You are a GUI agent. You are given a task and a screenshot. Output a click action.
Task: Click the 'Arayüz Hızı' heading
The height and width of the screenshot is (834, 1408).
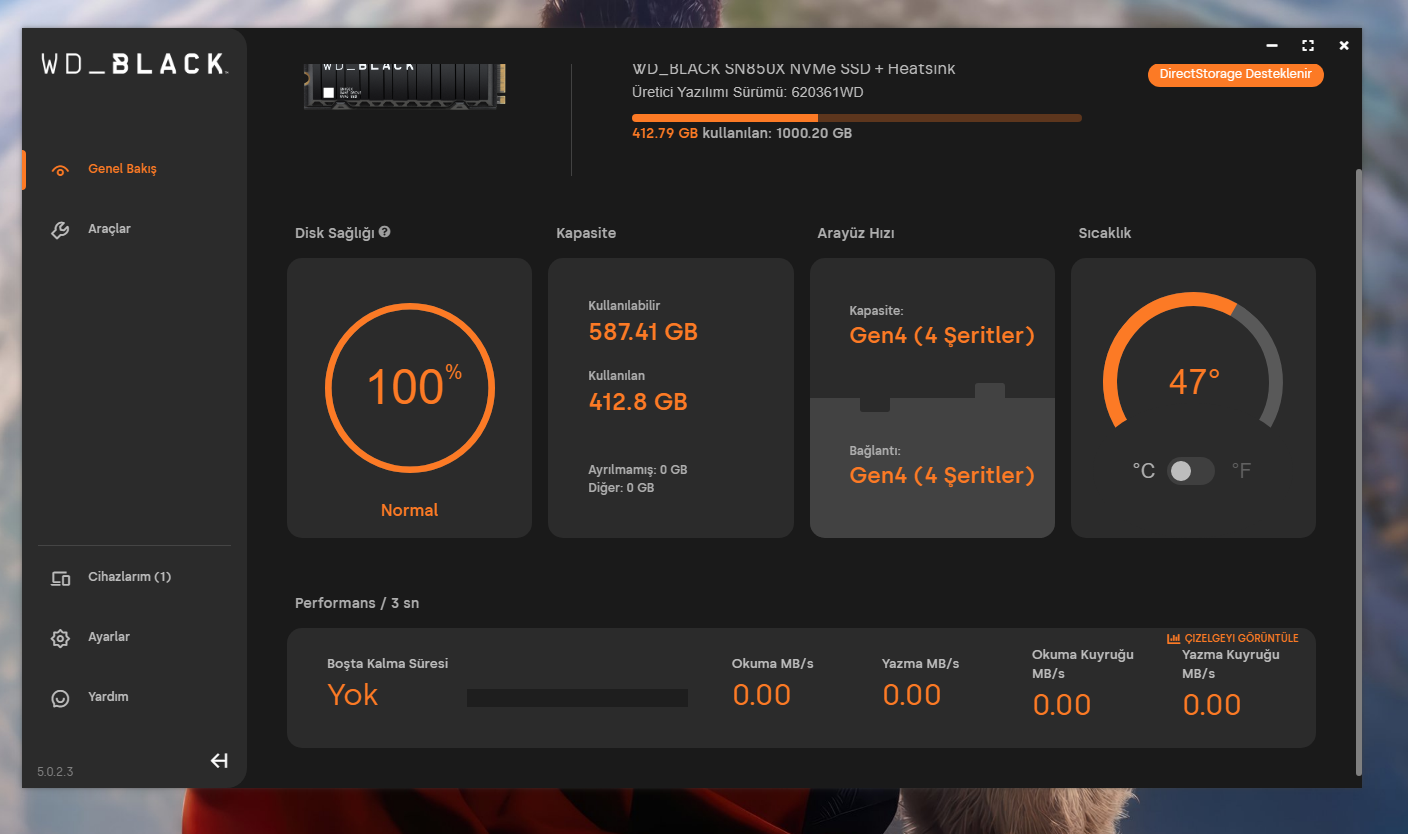pos(856,233)
